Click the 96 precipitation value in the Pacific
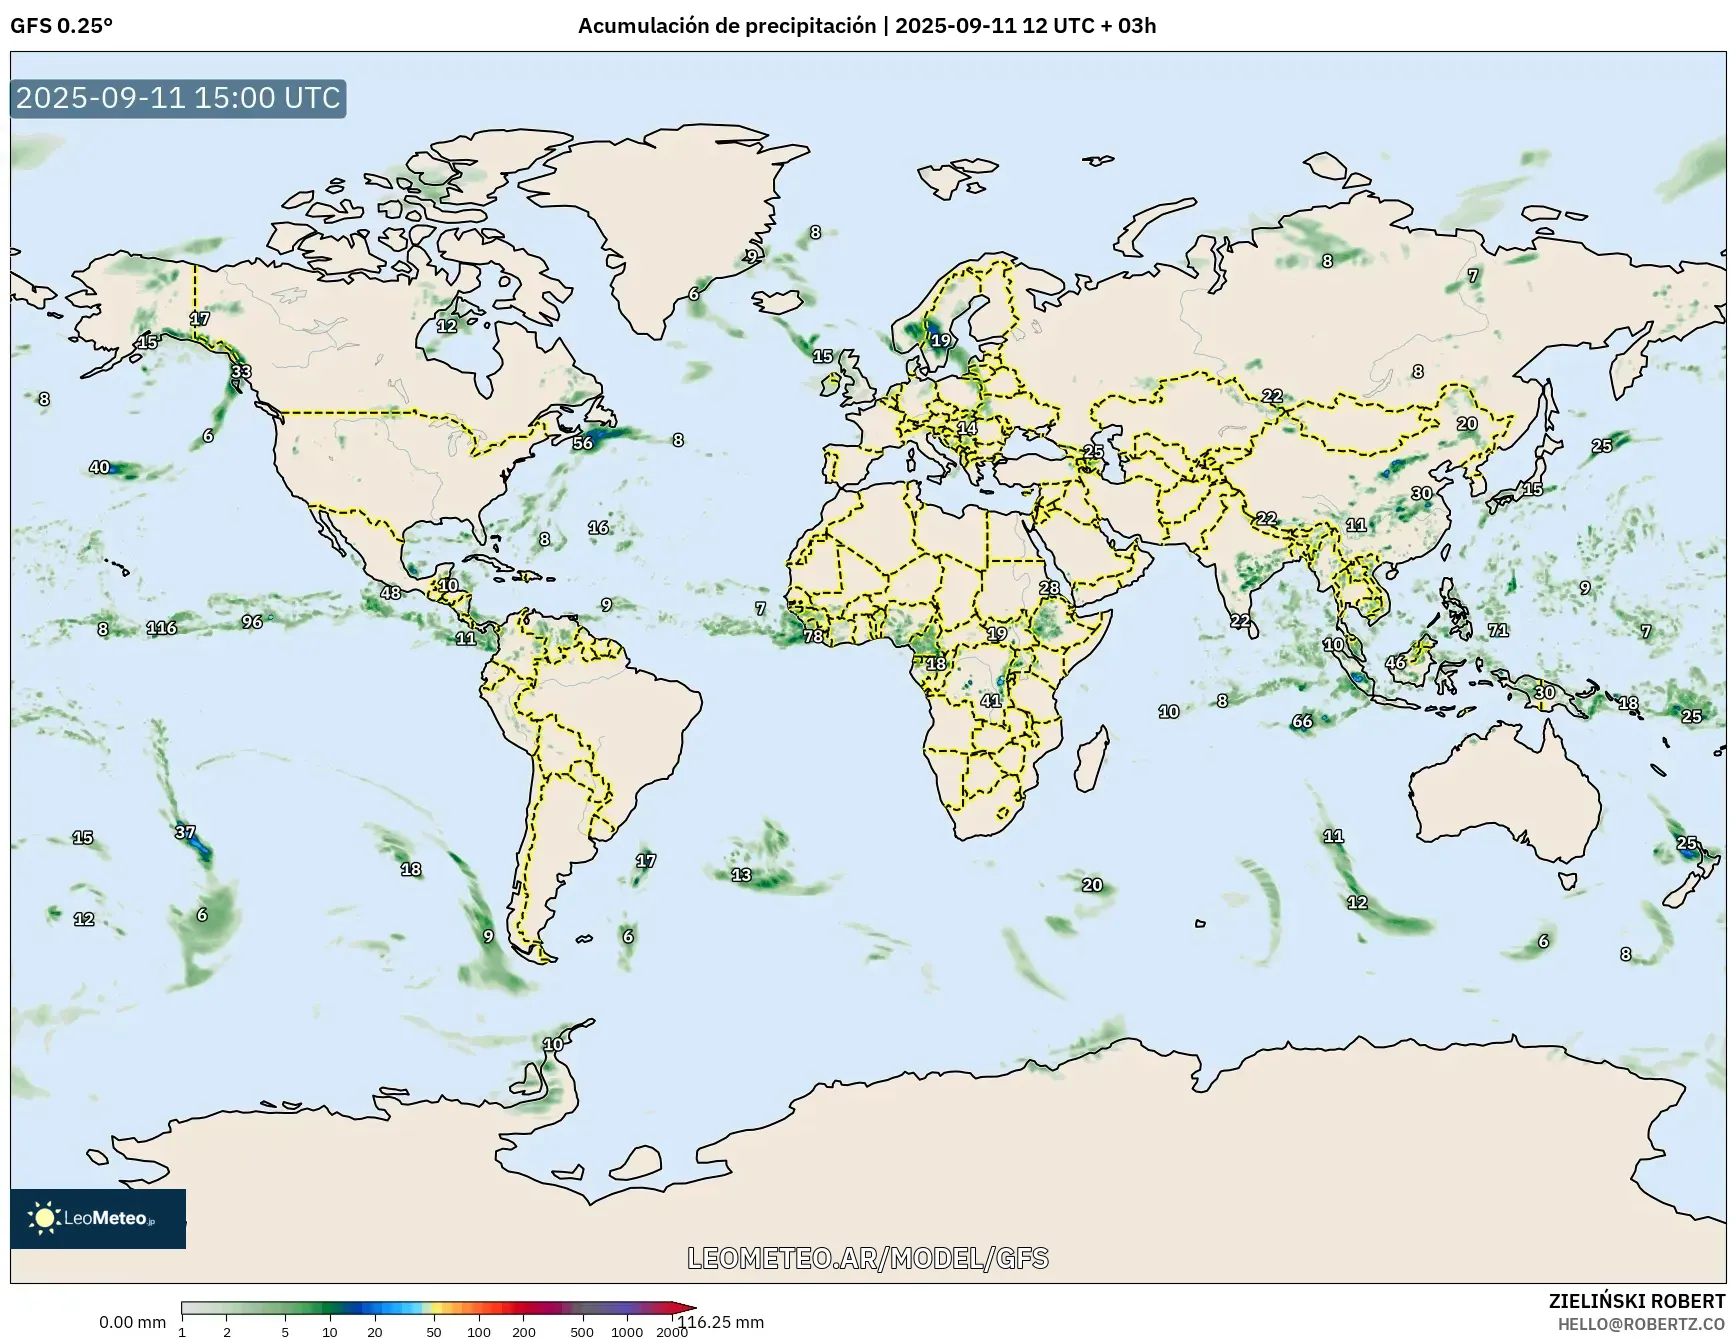The height and width of the screenshot is (1339, 1736). (x=252, y=622)
